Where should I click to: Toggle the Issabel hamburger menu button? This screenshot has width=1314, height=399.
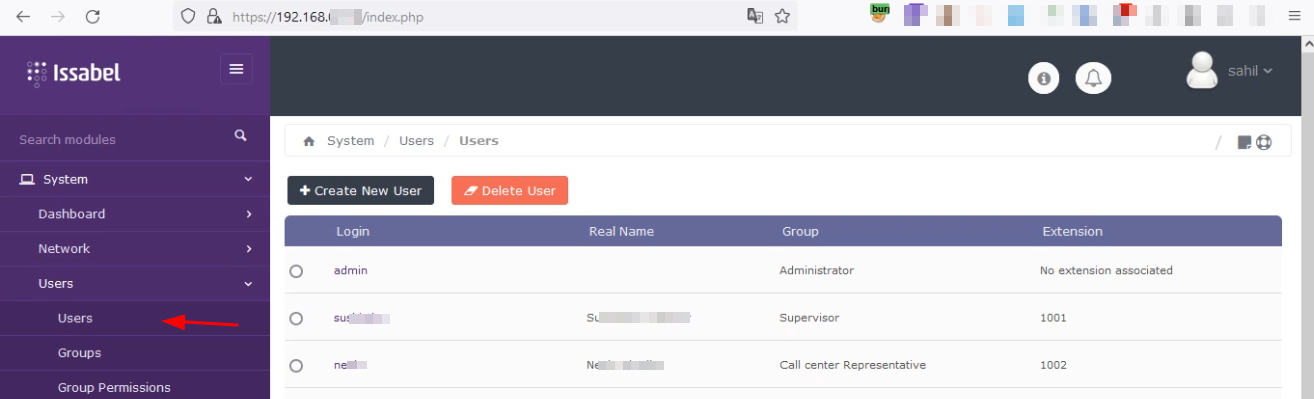[236, 69]
